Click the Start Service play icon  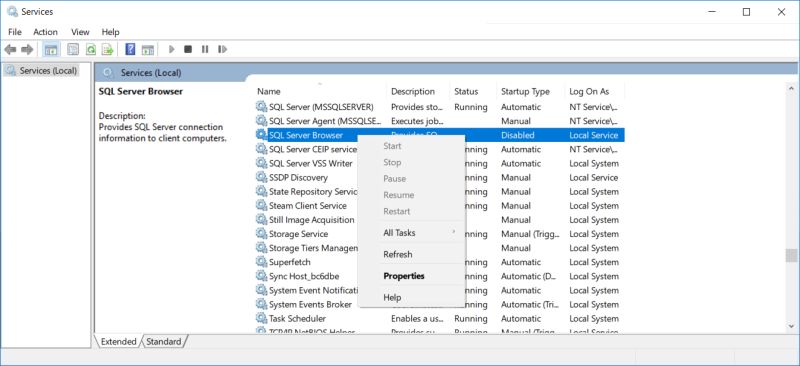(x=171, y=50)
